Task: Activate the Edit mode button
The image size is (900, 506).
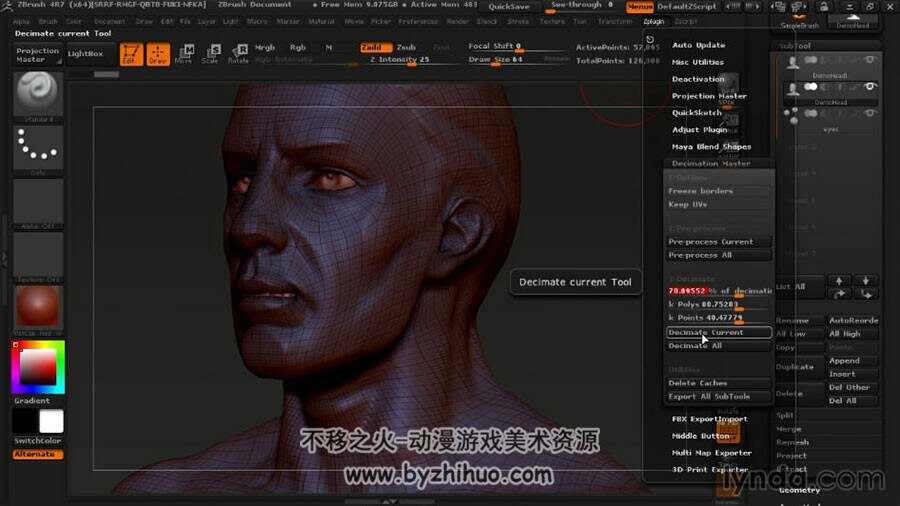Action: (131, 54)
